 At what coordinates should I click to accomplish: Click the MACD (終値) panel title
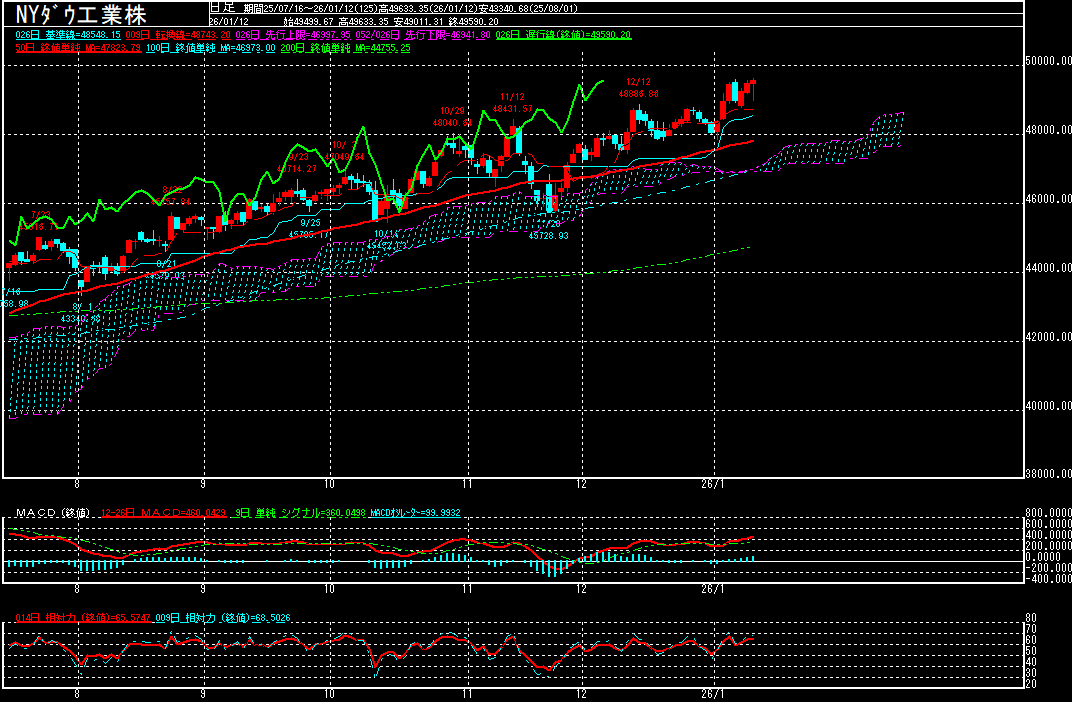[50, 513]
